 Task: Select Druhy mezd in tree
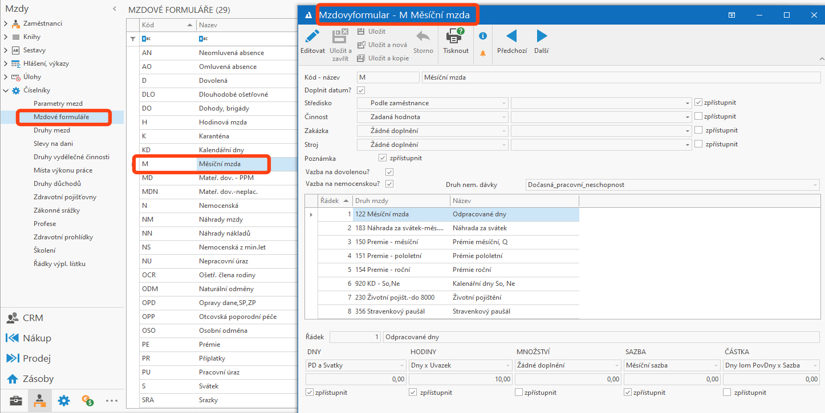point(52,130)
